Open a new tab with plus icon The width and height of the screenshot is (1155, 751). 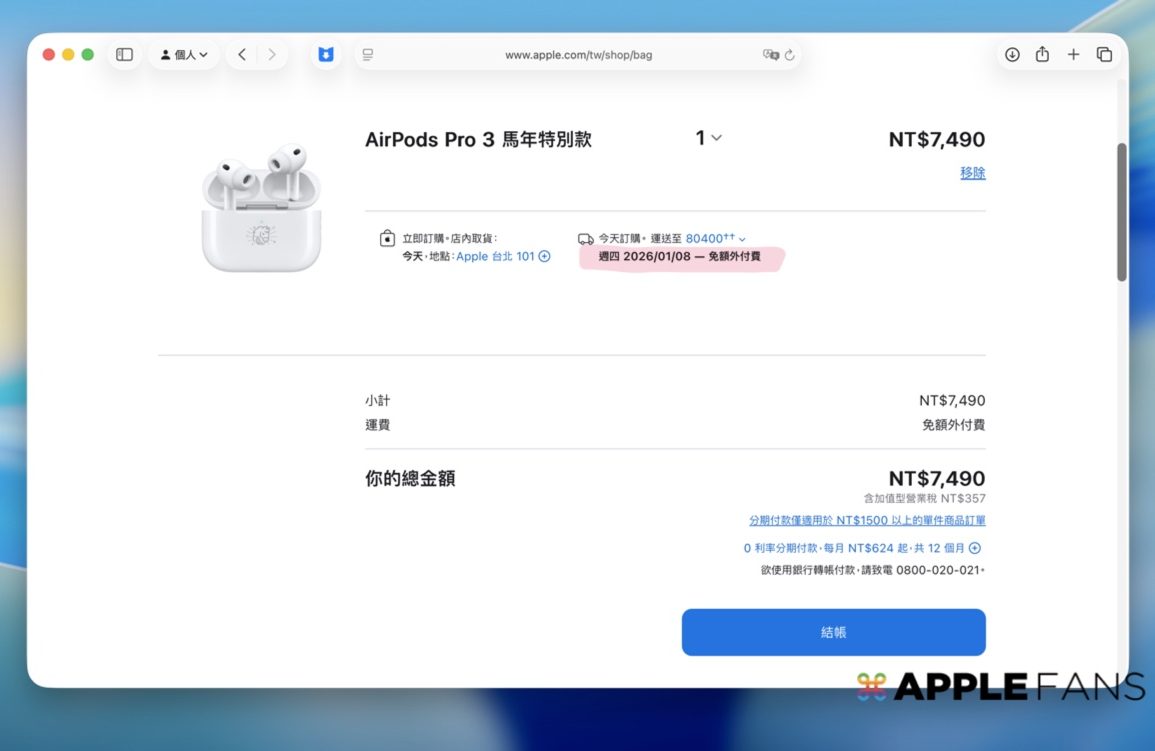tap(1073, 55)
